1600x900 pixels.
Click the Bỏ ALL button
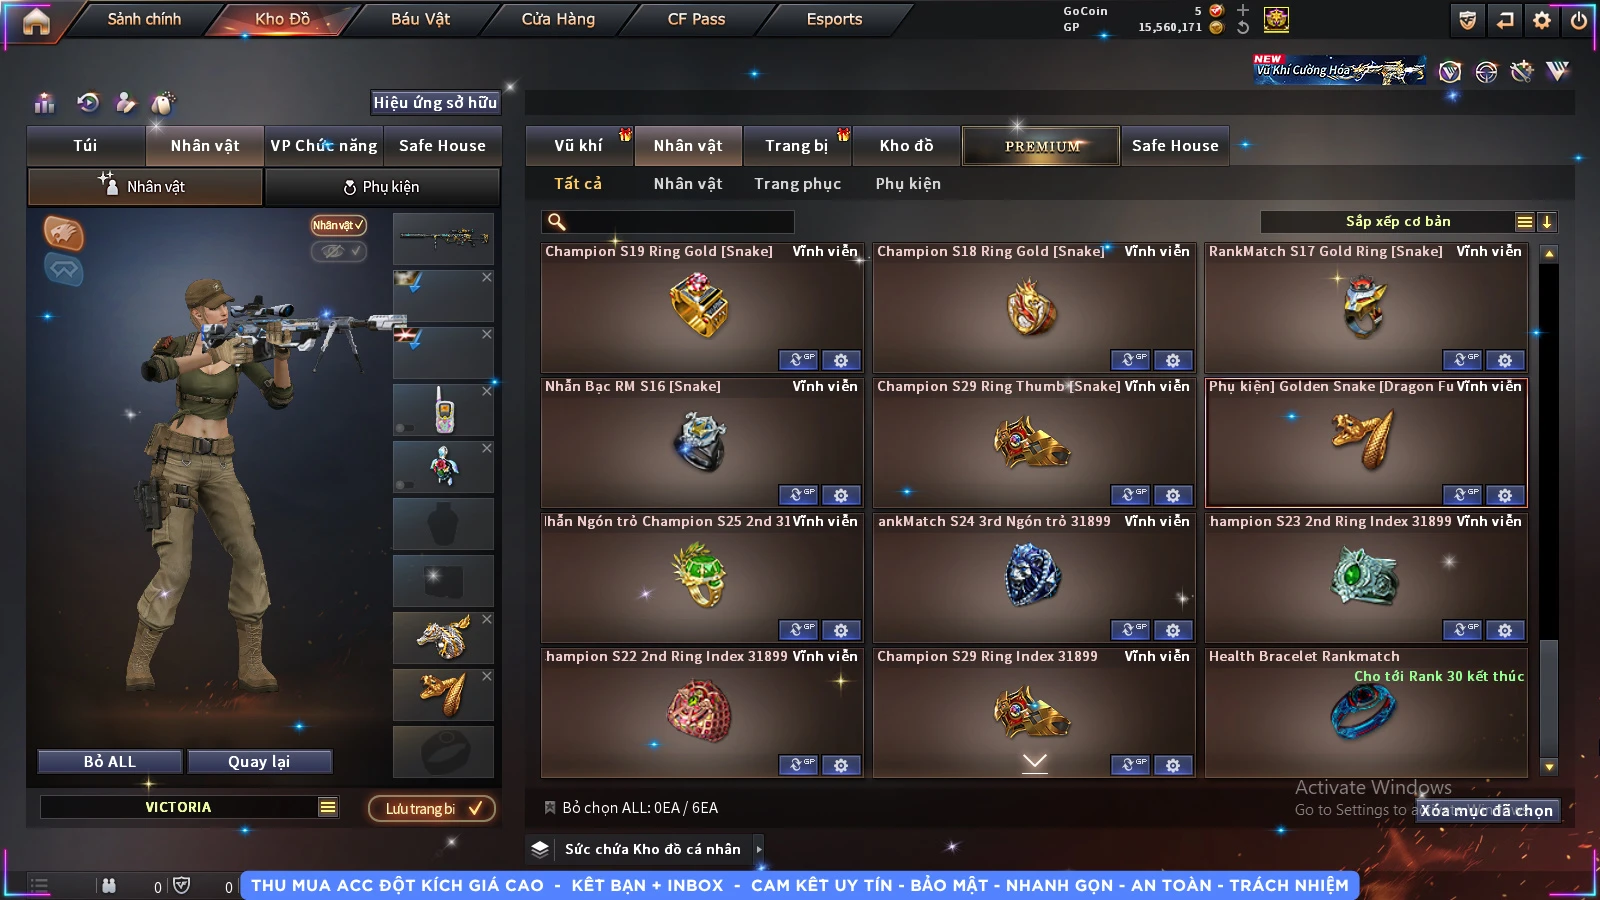(x=110, y=762)
